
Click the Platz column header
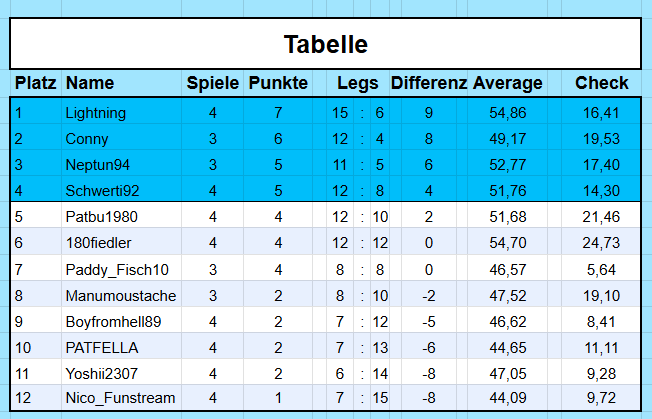point(36,83)
